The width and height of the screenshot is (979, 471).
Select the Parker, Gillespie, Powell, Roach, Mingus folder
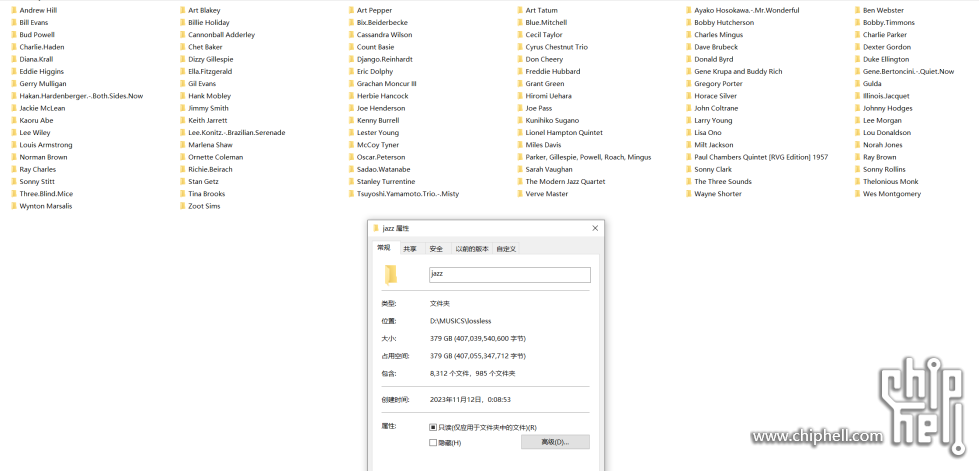pyautogui.click(x=588, y=157)
